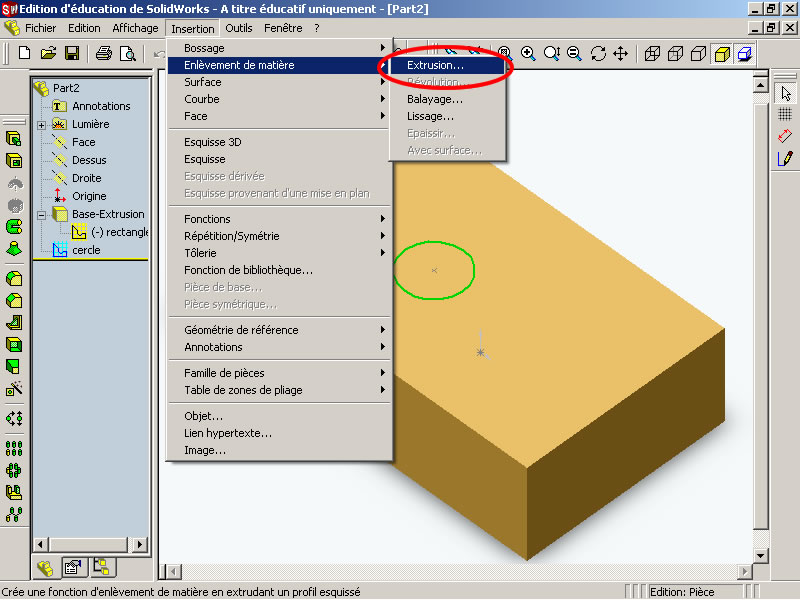Switch to the ConfigurationManager tab
800x600 pixels.
pos(102,567)
